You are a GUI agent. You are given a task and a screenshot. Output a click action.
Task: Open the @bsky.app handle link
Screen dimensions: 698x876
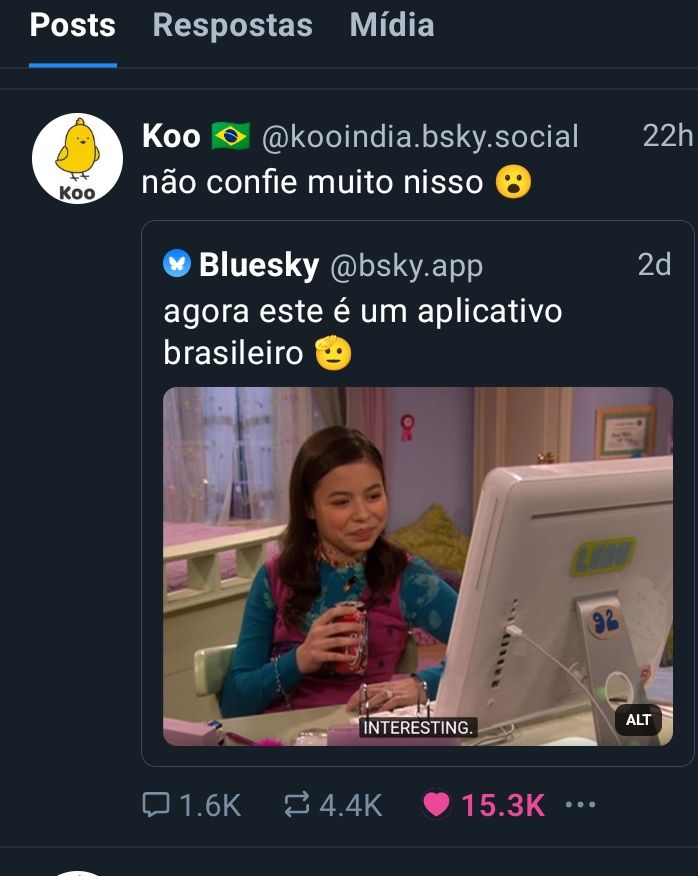(406, 265)
